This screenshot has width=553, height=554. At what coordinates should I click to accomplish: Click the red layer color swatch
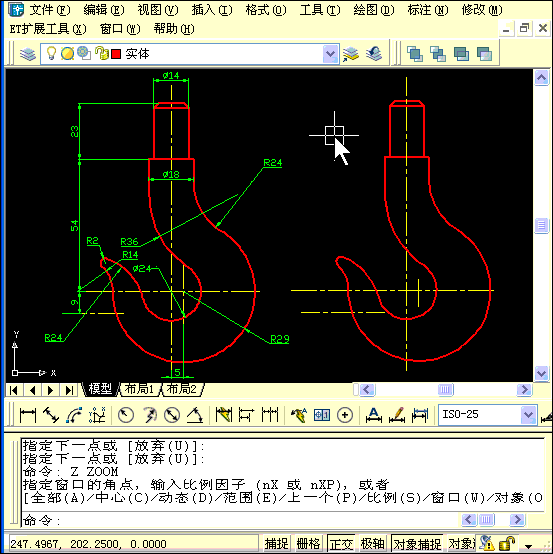click(116, 54)
